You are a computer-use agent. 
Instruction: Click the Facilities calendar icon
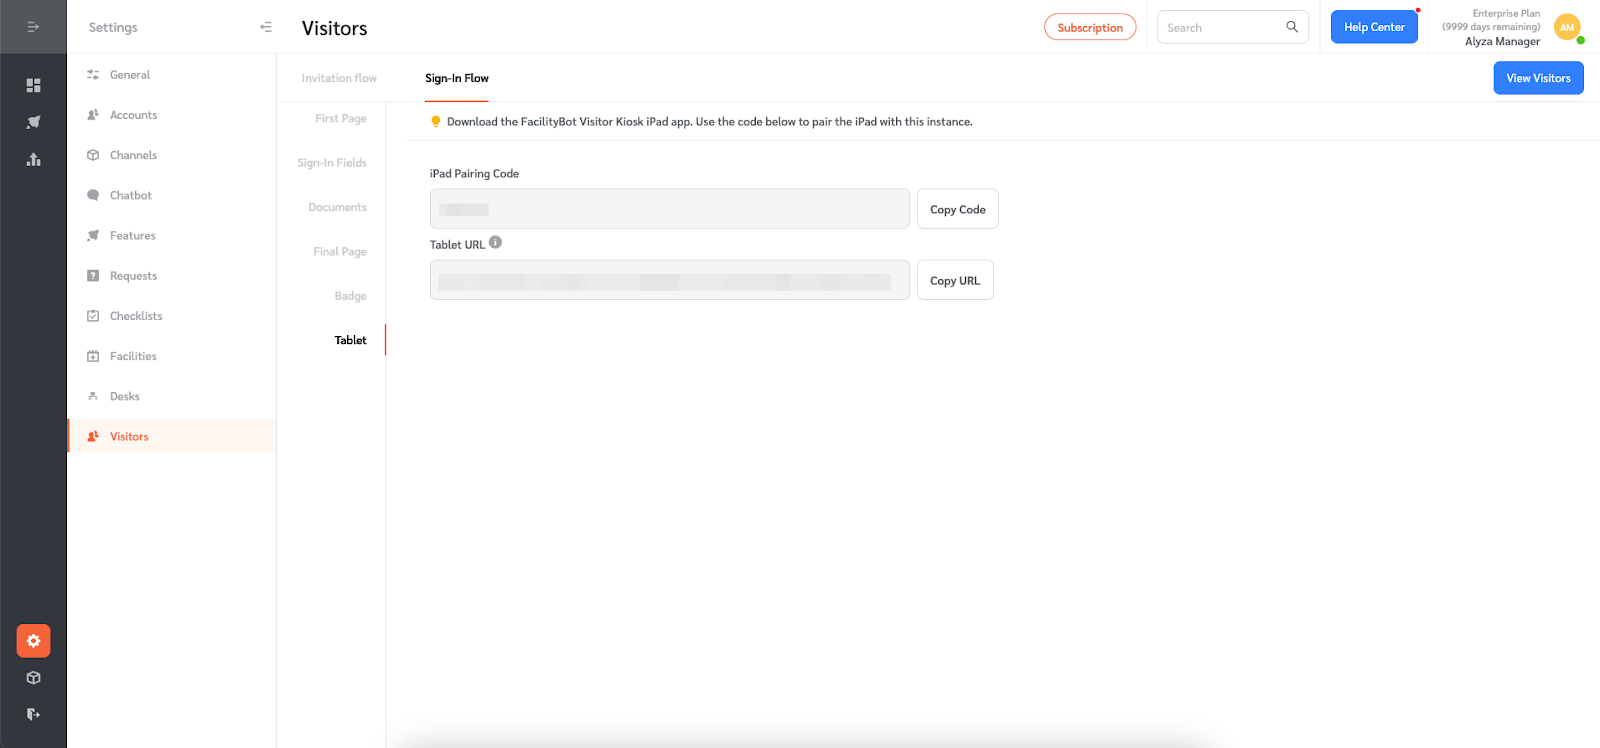click(93, 356)
